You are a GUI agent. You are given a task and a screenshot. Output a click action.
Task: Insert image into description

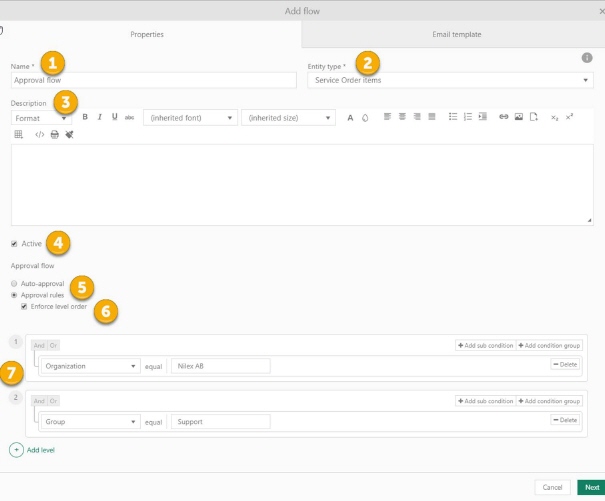519,117
